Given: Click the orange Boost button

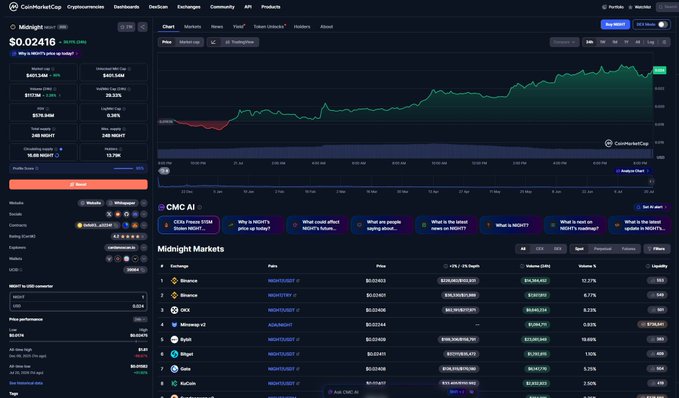Looking at the screenshot, I should 78,184.
